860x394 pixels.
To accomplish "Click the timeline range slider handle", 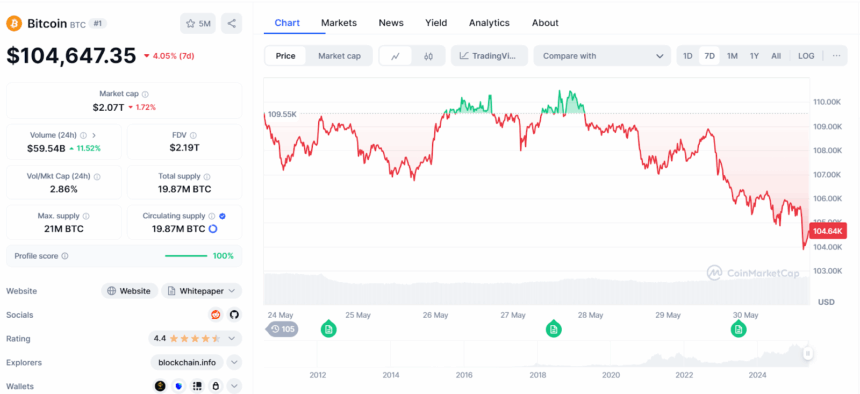I will tap(808, 353).
